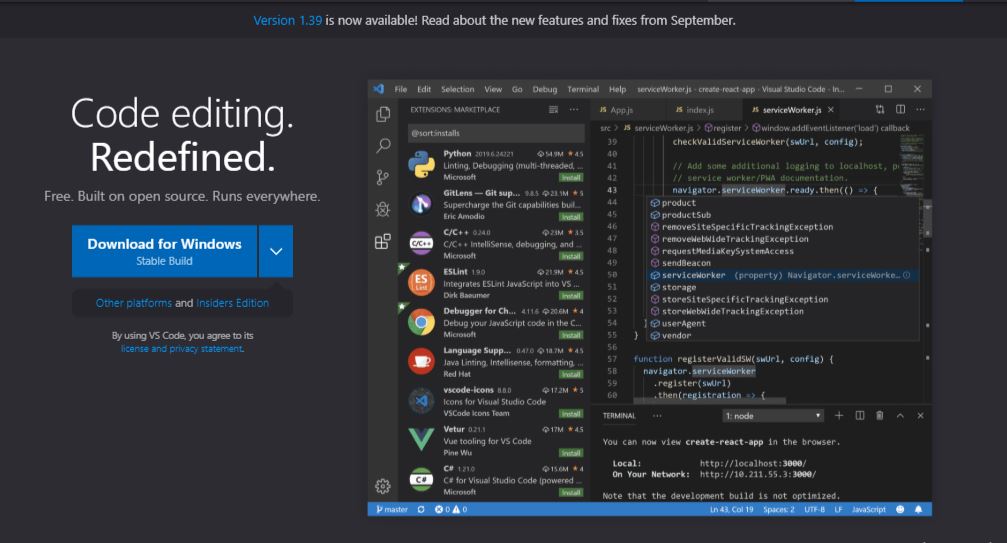Open the Manage gear icon in activity bar
1007x543 pixels.
383,486
